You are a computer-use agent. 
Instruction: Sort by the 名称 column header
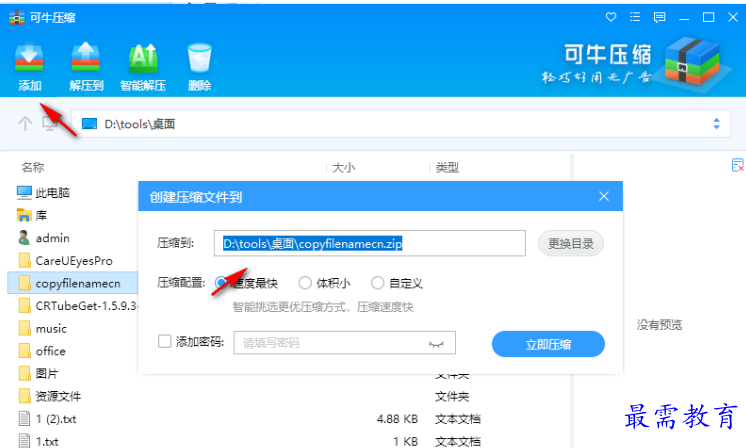33,167
